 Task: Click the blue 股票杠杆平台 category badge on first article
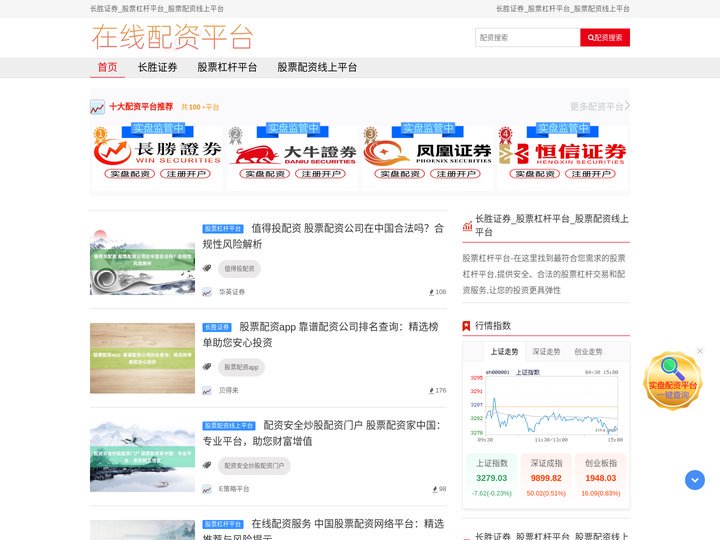pyautogui.click(x=223, y=229)
